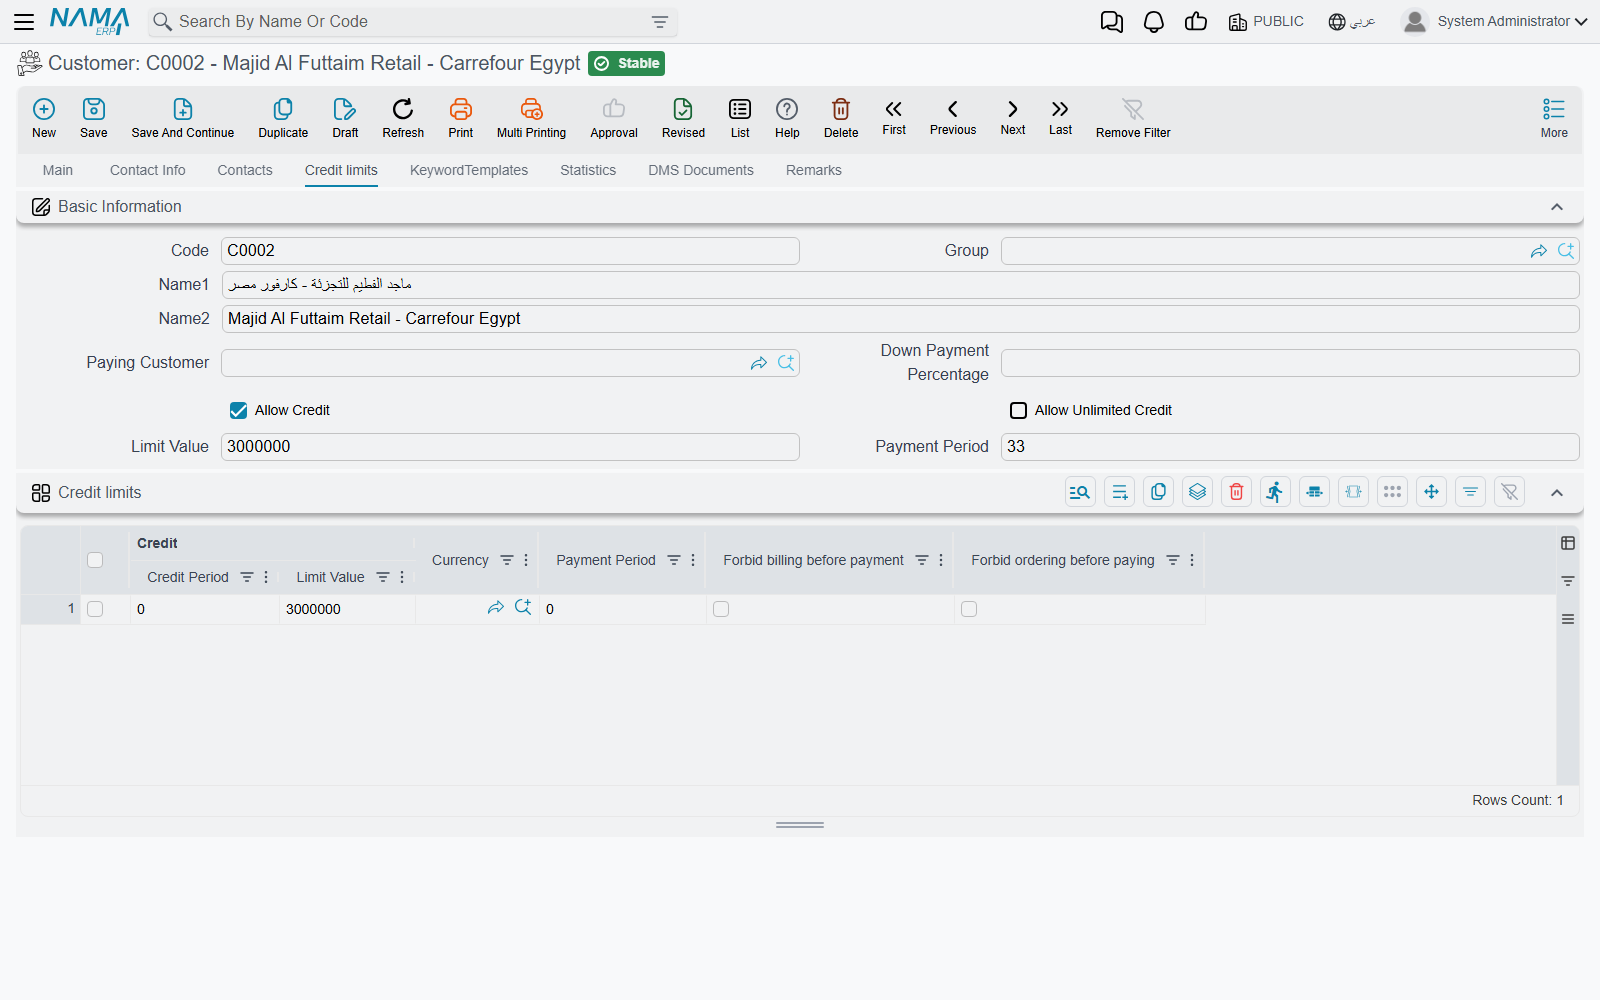Click Save And Continue icon

tap(183, 118)
